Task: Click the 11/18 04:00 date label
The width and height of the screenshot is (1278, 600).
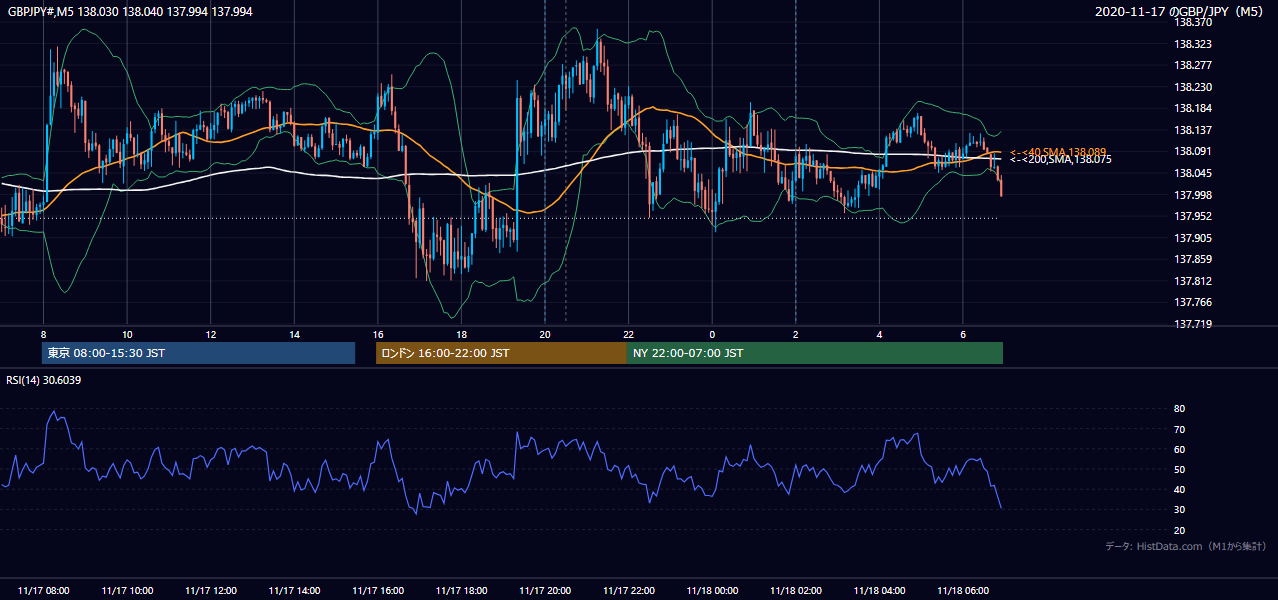Action: tap(879, 590)
